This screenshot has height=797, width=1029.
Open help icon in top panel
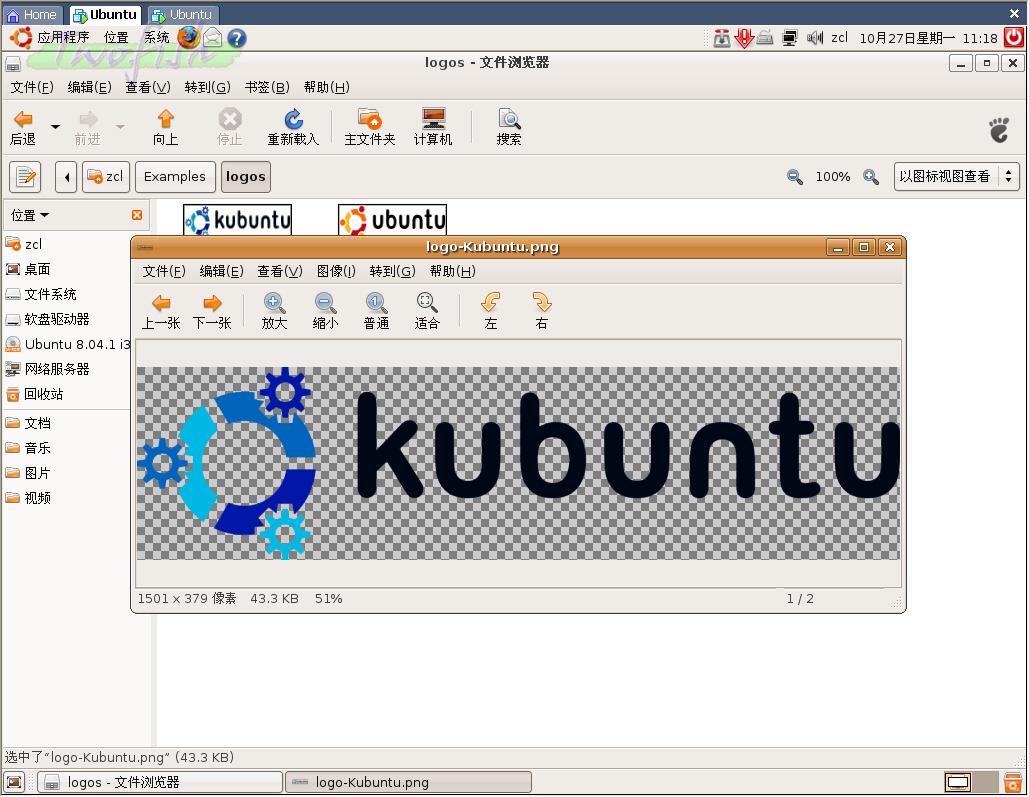click(x=237, y=38)
